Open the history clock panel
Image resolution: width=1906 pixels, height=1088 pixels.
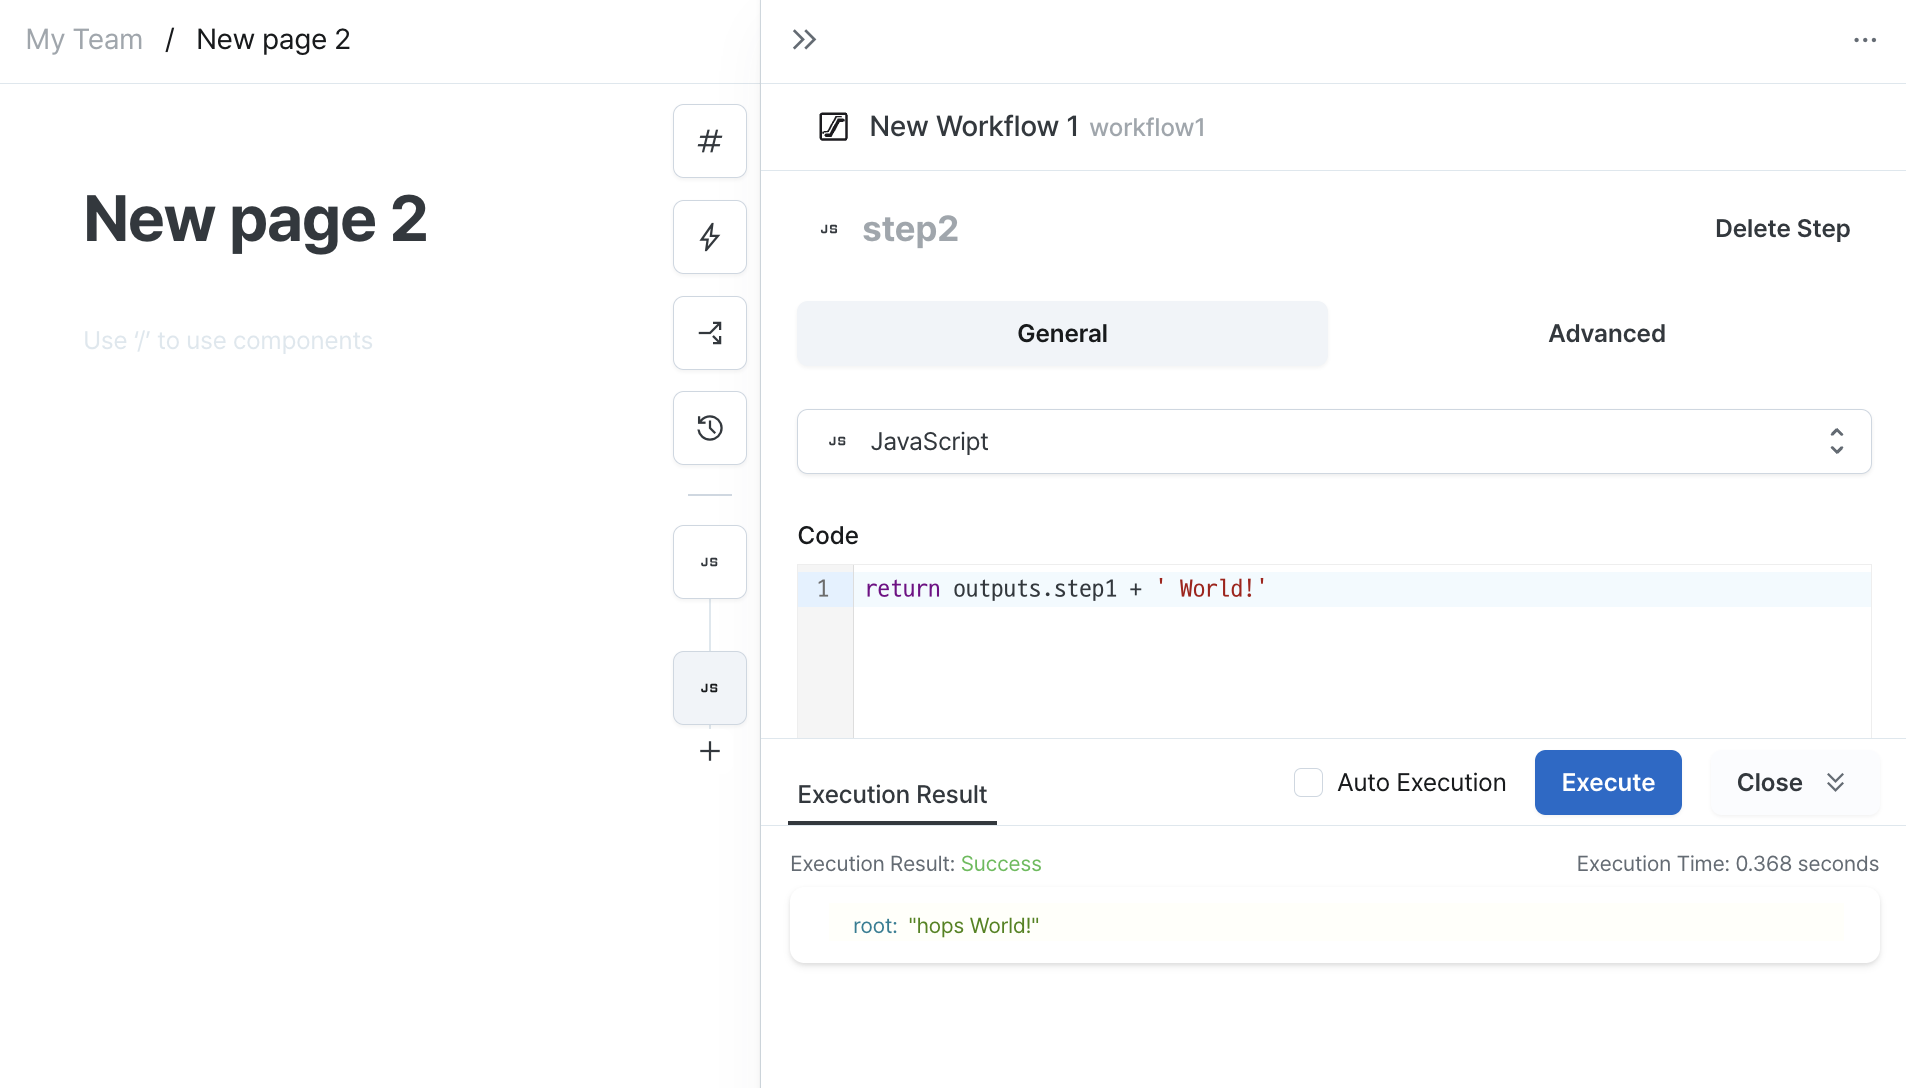point(709,428)
